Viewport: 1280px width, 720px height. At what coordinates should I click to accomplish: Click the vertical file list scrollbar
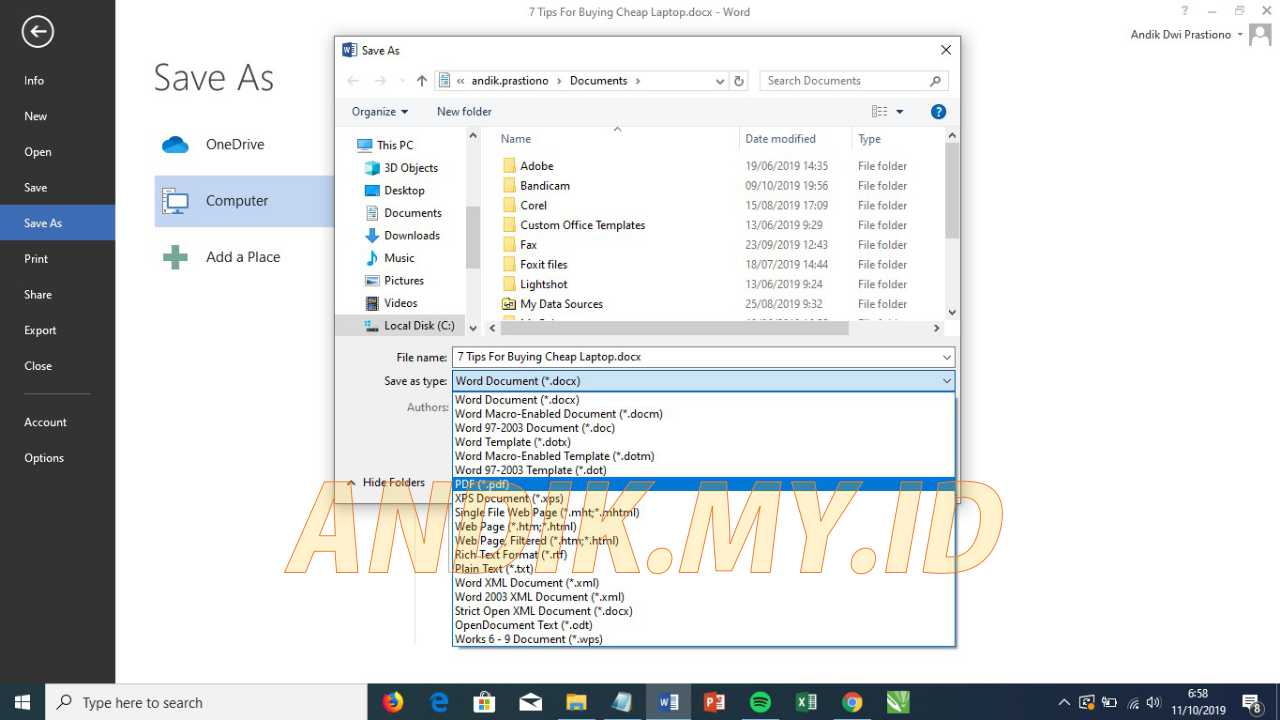[x=952, y=190]
